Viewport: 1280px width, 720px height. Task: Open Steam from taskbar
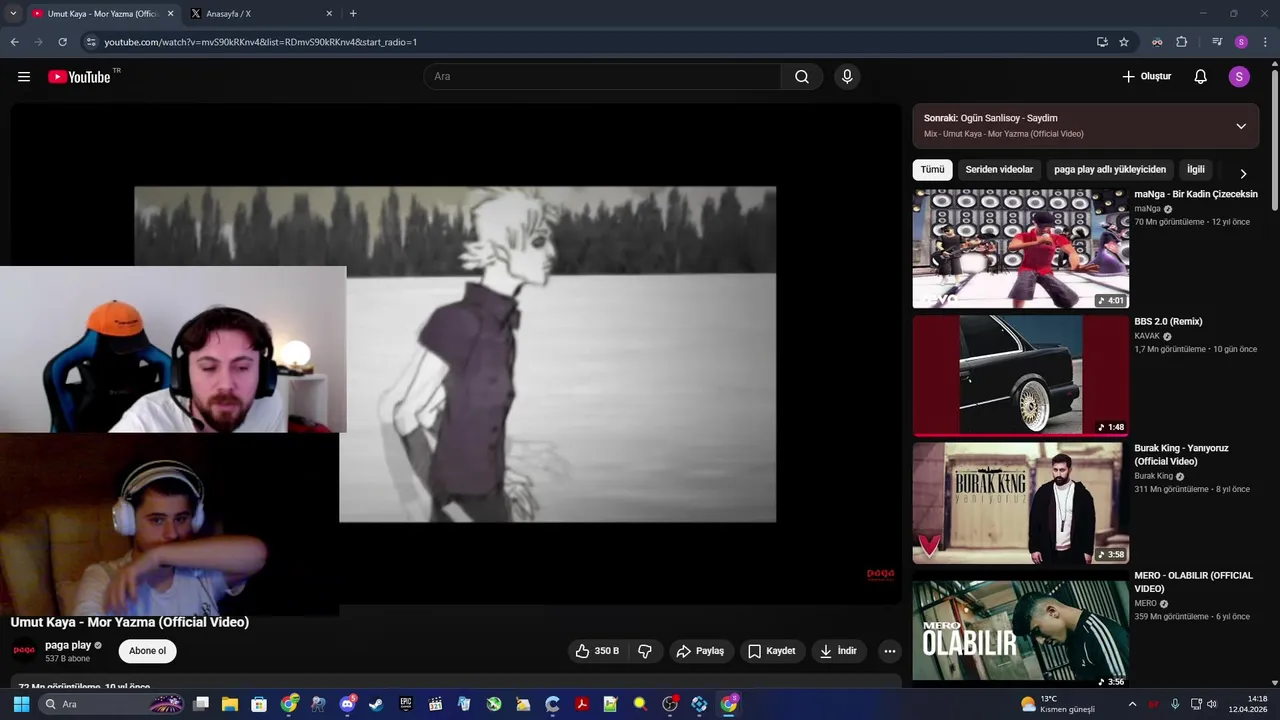pos(376,704)
